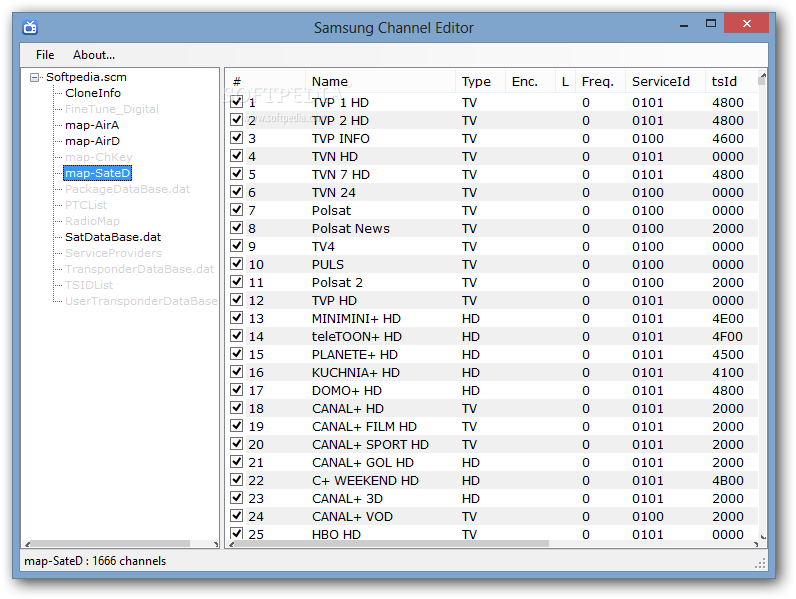The height and width of the screenshot is (599, 796).
Task: Click greyed TransponderDataBase.dat tree item
Action: tap(140, 269)
